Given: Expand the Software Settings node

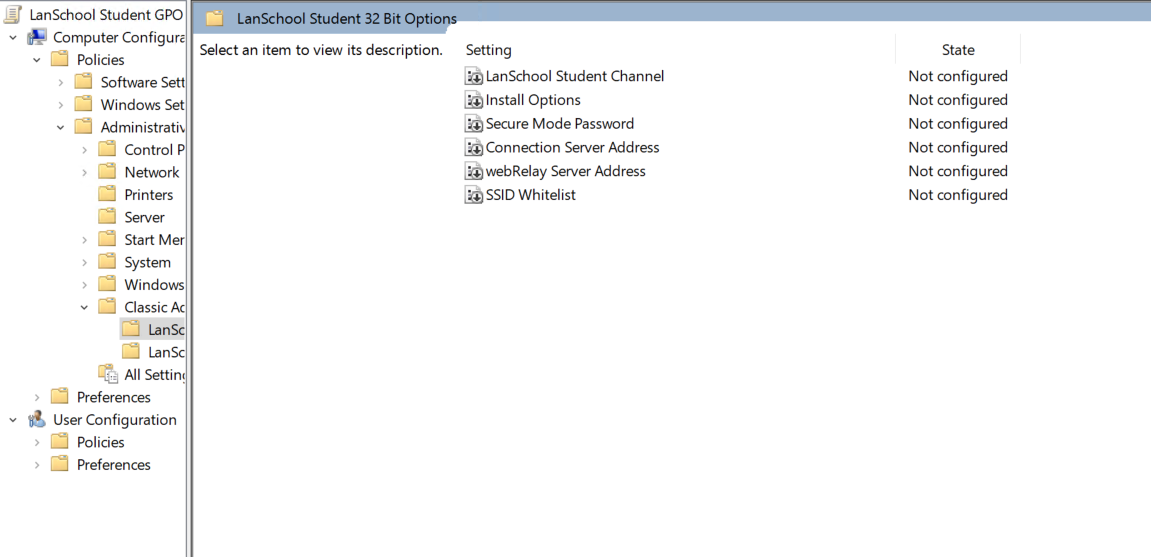Looking at the screenshot, I should [61, 82].
